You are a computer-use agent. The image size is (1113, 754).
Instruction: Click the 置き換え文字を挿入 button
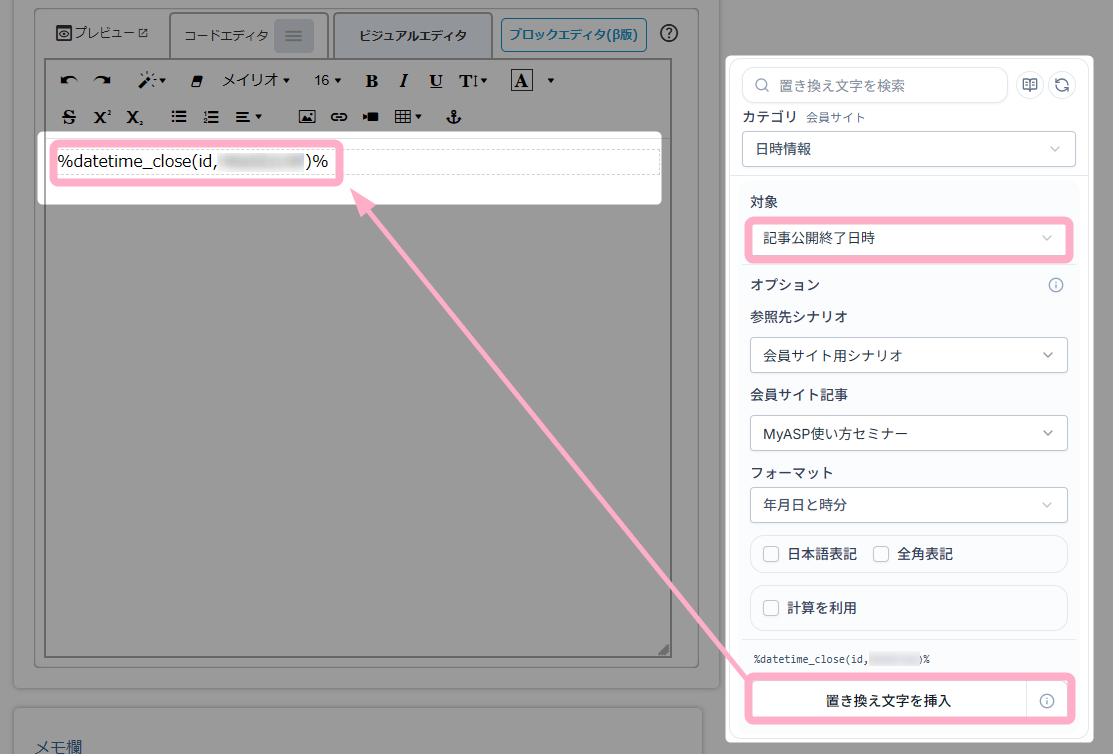889,701
